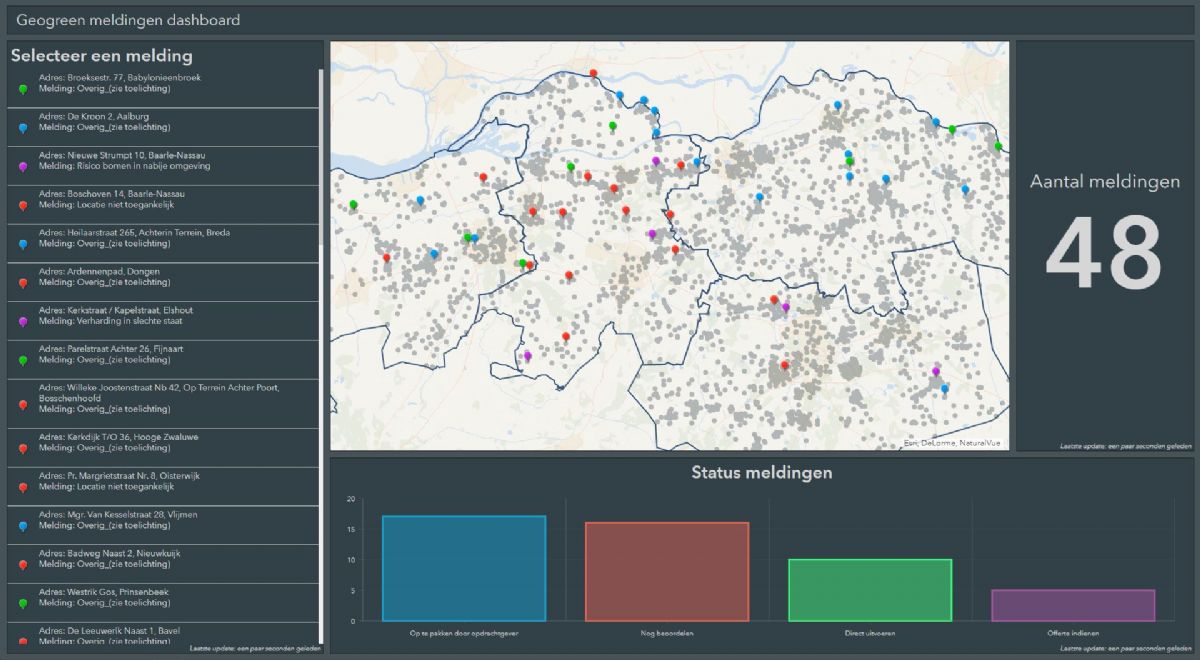Click green map pin at far right edge
The height and width of the screenshot is (660, 1200).
(x=998, y=146)
